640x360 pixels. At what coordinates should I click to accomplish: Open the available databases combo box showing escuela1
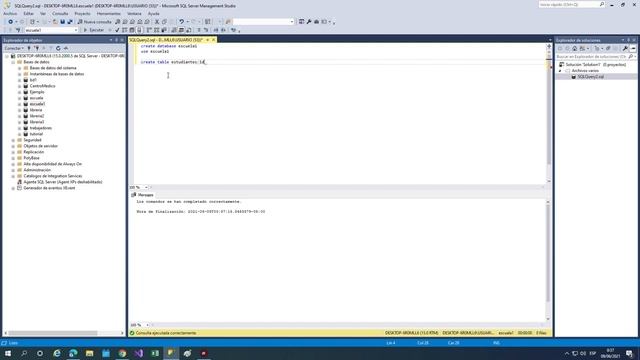tap(51, 30)
